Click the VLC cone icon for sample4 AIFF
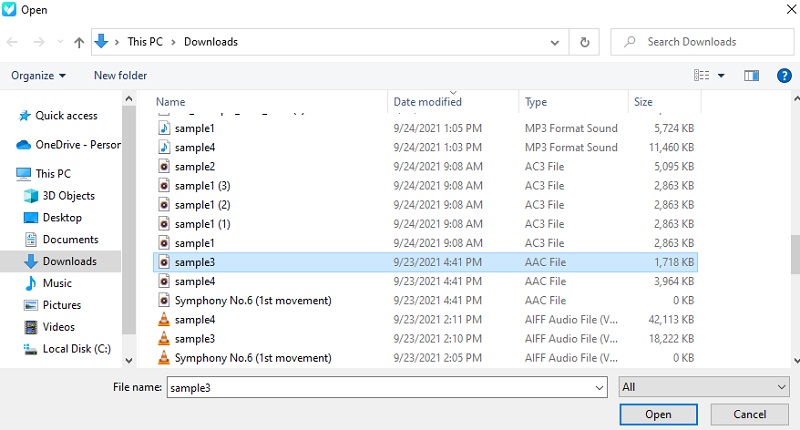This screenshot has height=430, width=800. 165,320
